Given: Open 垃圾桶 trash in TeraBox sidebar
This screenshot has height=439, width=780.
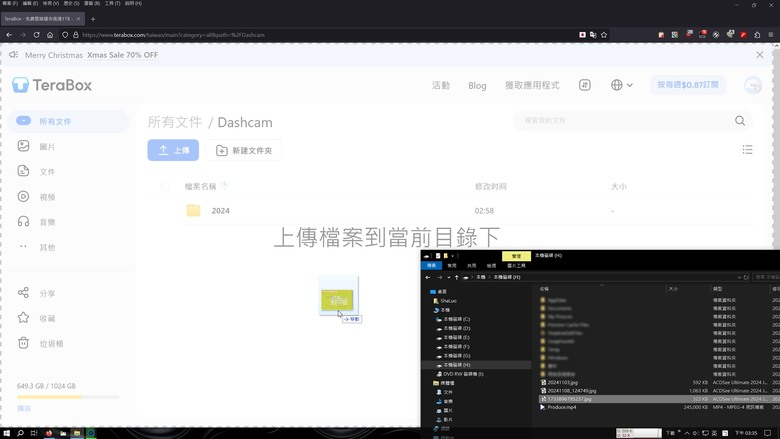Looking at the screenshot, I should (x=40, y=343).
